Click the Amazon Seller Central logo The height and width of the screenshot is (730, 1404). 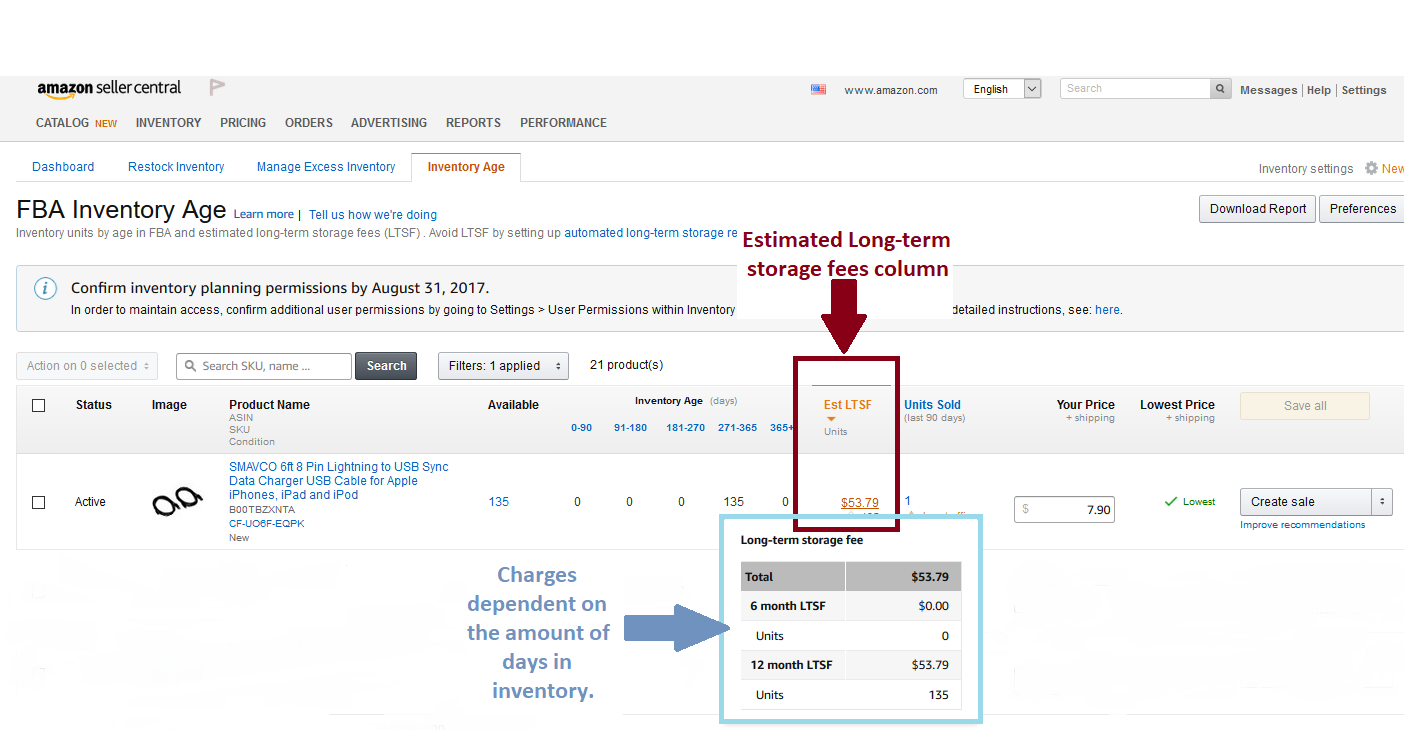pyautogui.click(x=109, y=88)
